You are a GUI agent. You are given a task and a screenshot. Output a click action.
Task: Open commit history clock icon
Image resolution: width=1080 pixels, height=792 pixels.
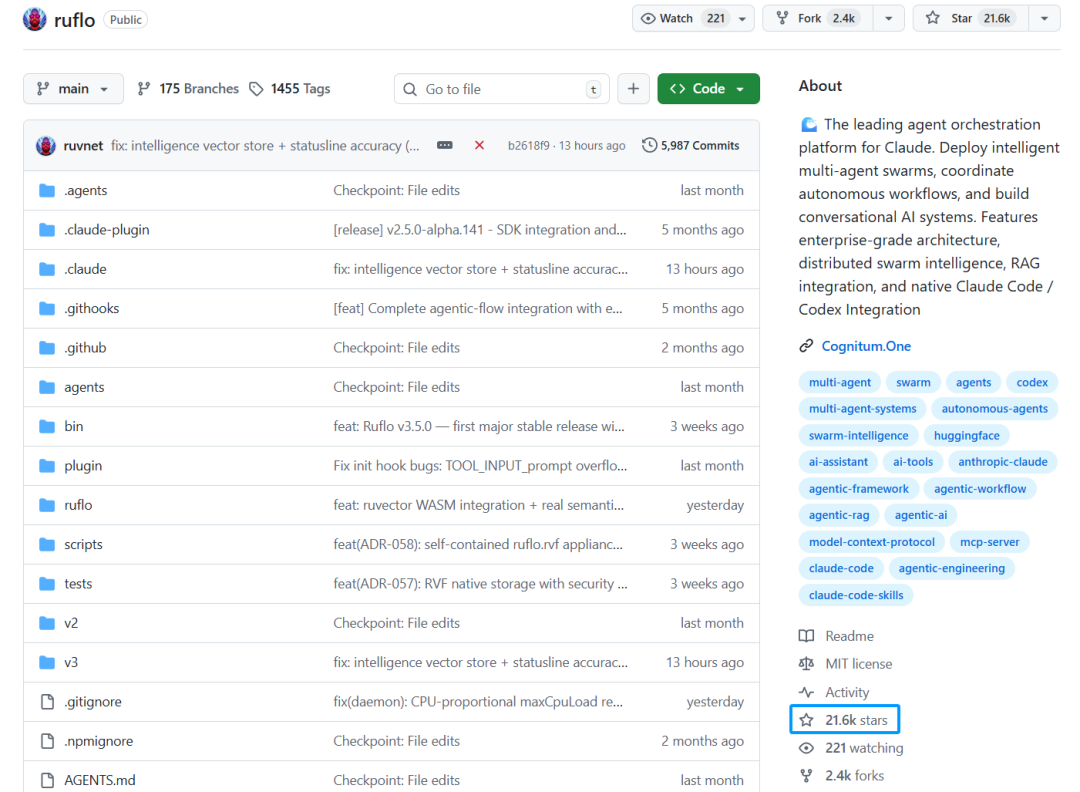click(650, 145)
